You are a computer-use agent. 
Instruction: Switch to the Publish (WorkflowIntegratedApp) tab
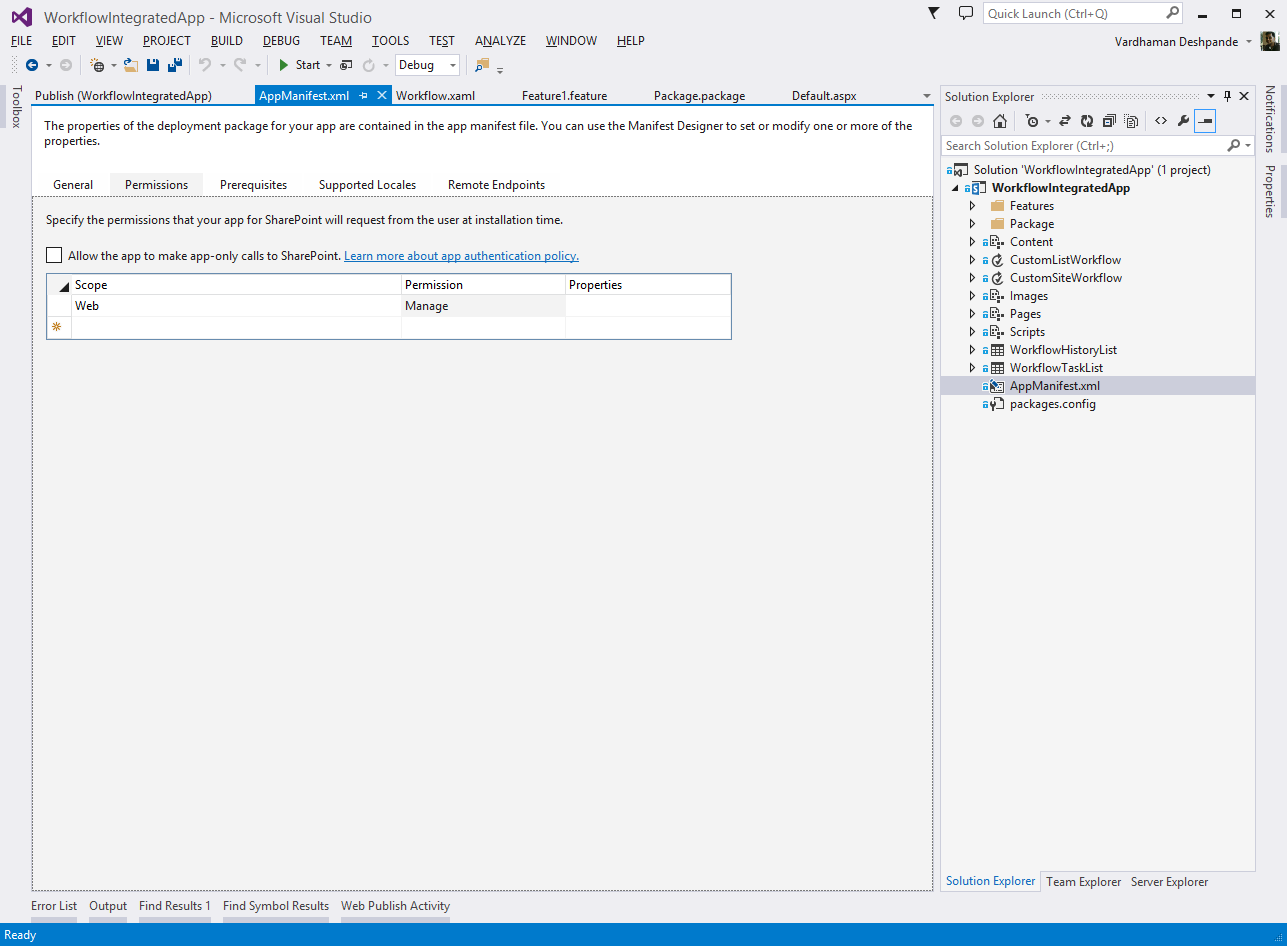tap(123, 96)
